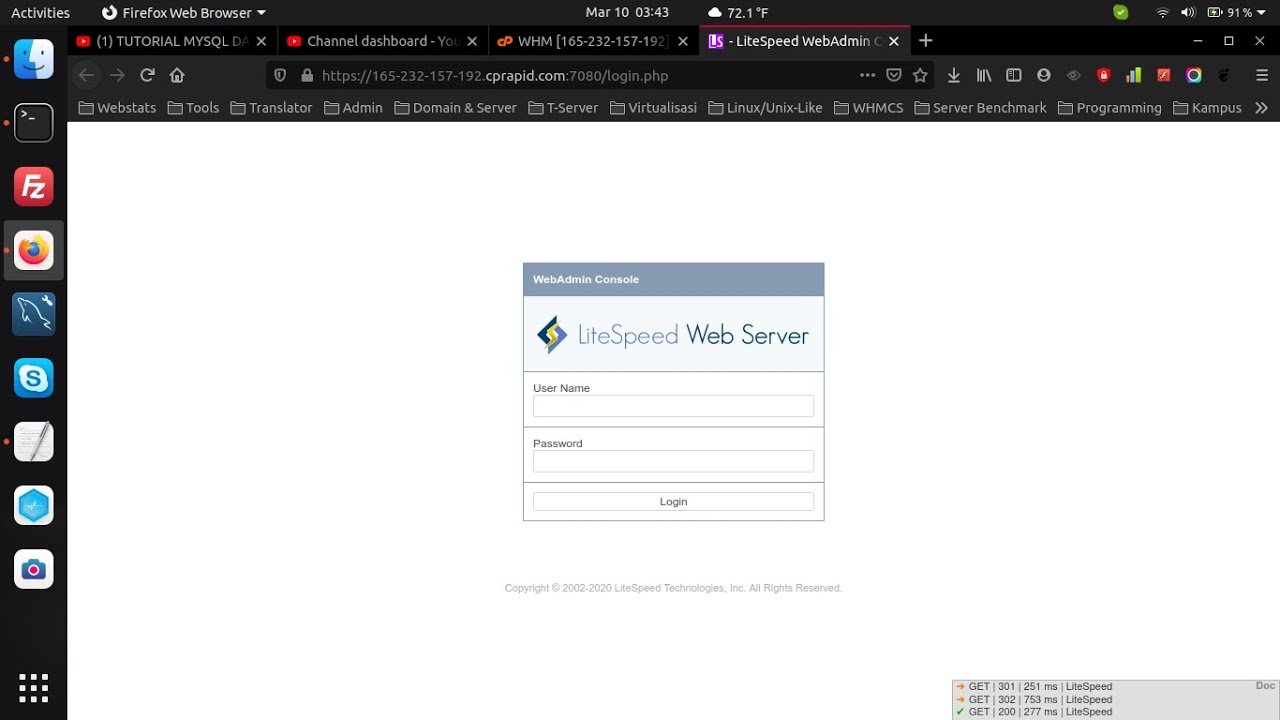Open Firefox account icon
The image size is (1280, 720).
pyautogui.click(x=1044, y=75)
